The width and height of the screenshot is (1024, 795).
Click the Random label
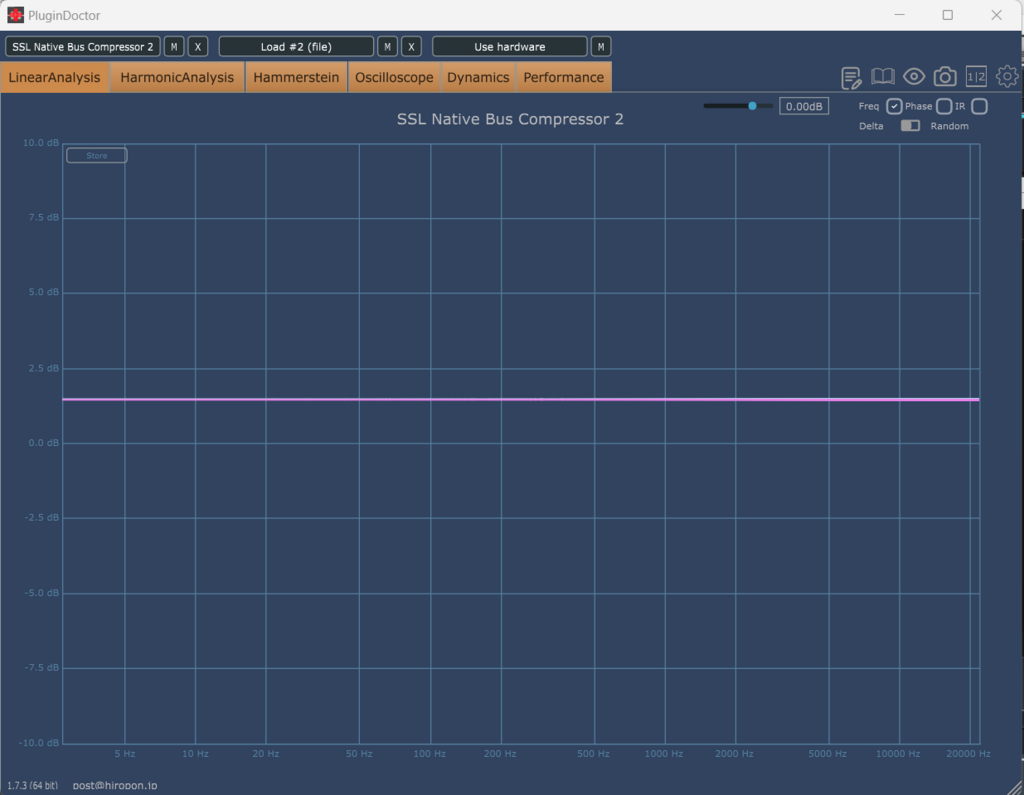pos(950,126)
